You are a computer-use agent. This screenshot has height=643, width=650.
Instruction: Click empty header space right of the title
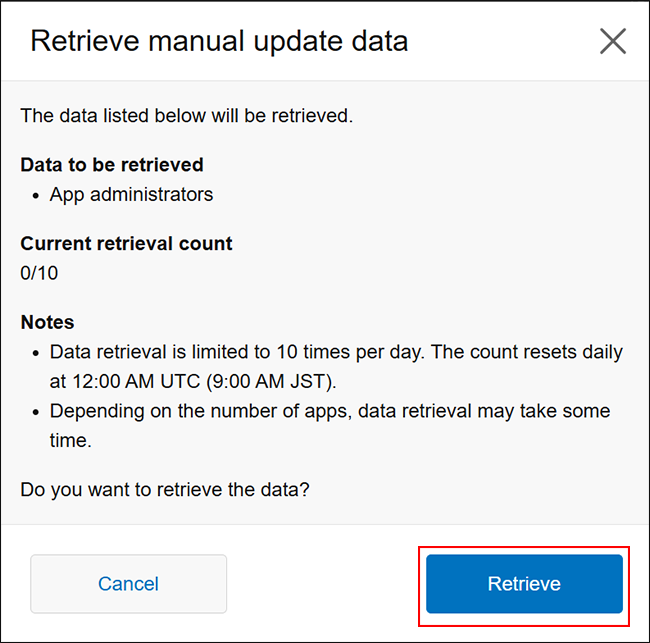500,41
